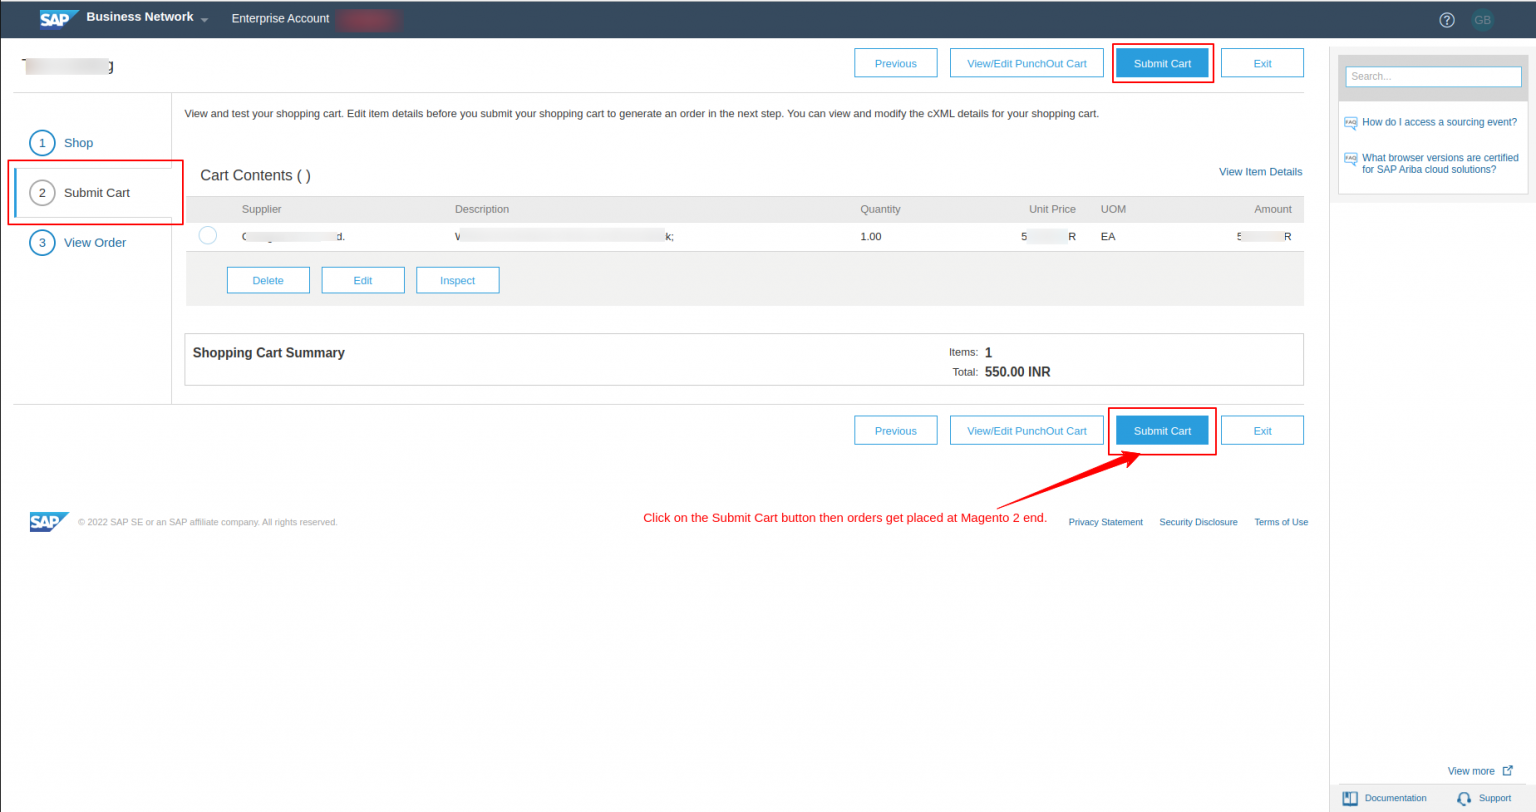Select the Submit Cart step in sidebar
The image size is (1536, 812).
[95, 193]
